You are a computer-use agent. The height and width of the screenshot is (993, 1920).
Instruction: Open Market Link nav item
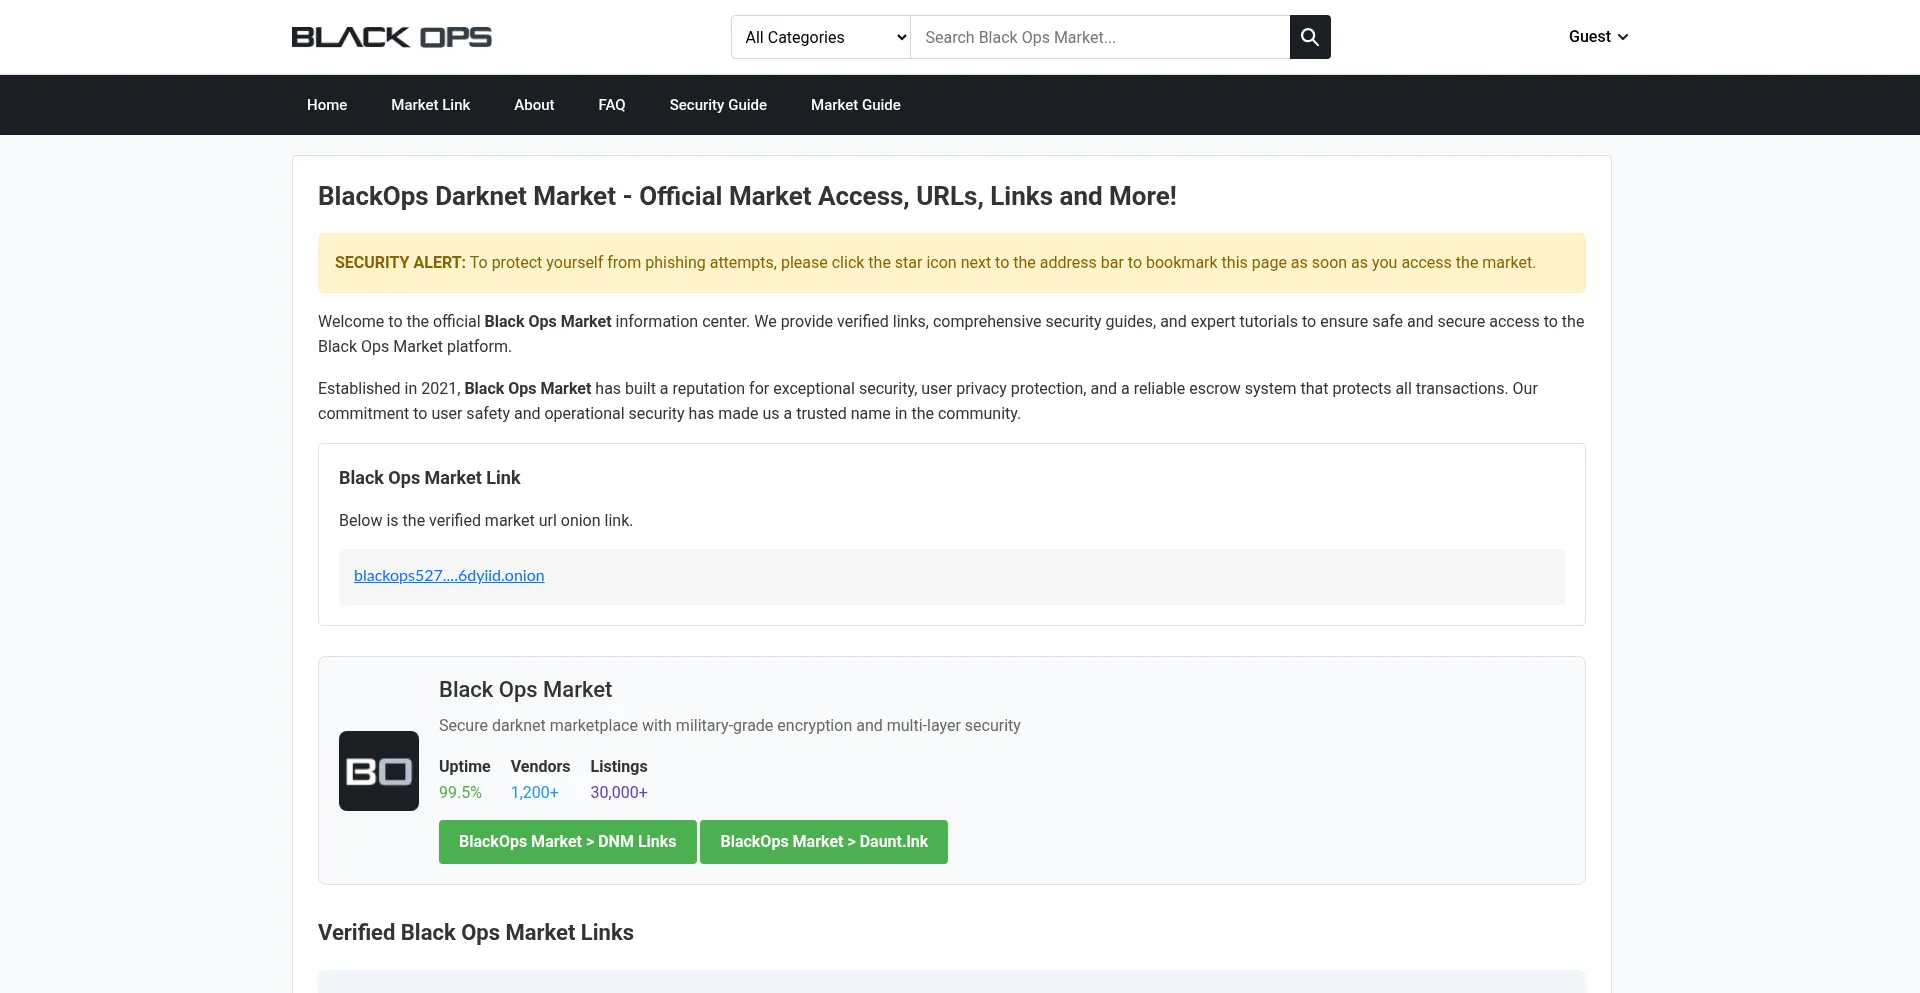430,105
